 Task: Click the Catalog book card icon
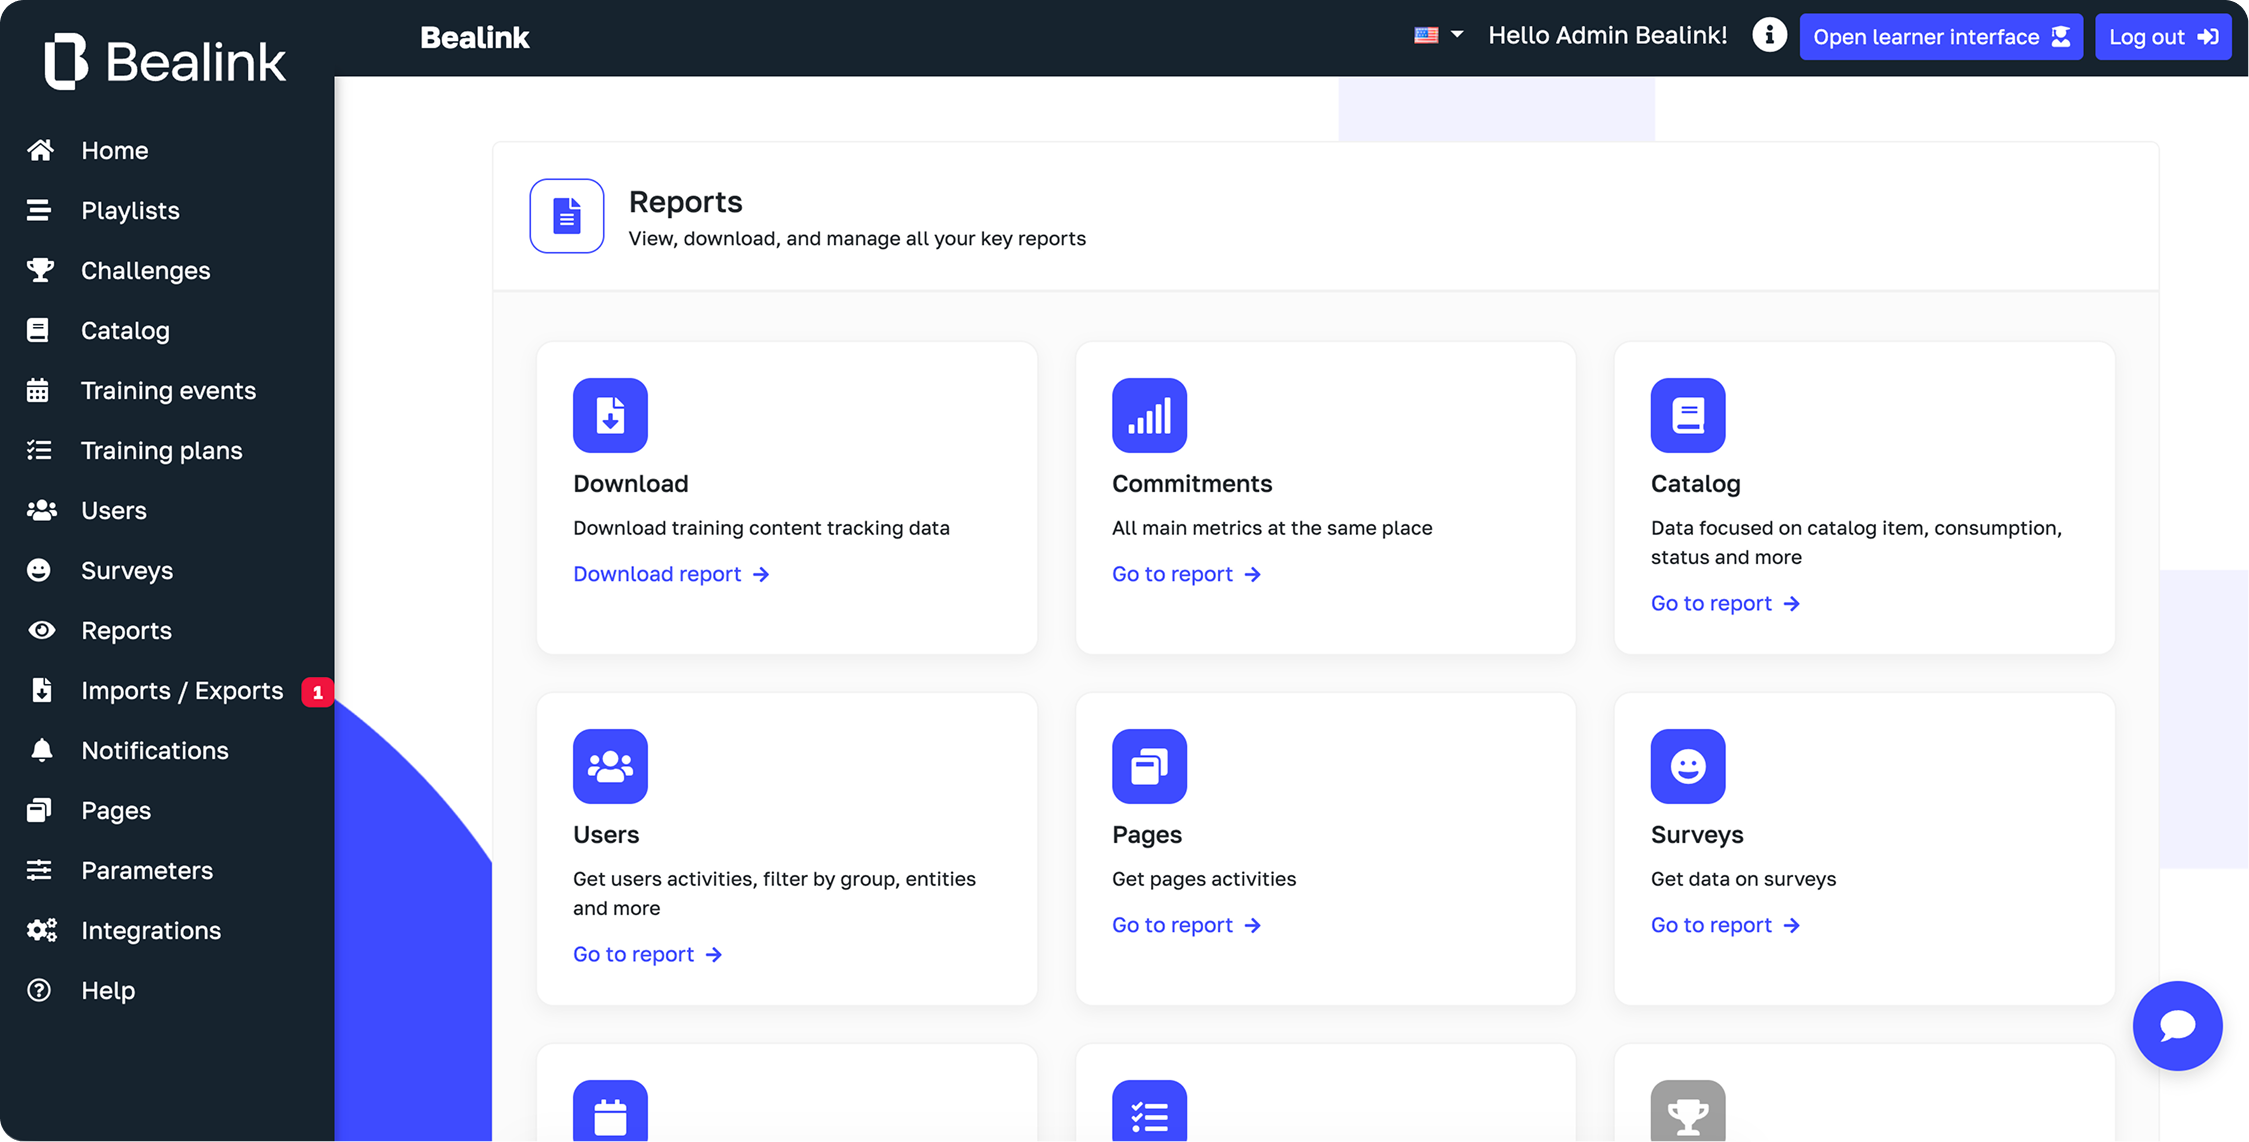click(1687, 415)
